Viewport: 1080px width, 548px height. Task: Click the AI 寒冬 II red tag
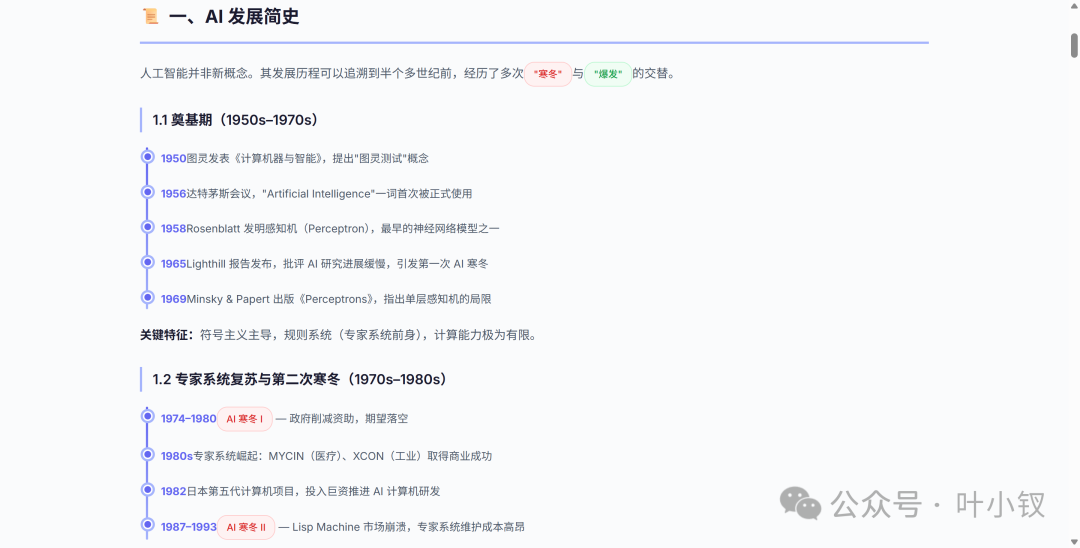coord(246,527)
